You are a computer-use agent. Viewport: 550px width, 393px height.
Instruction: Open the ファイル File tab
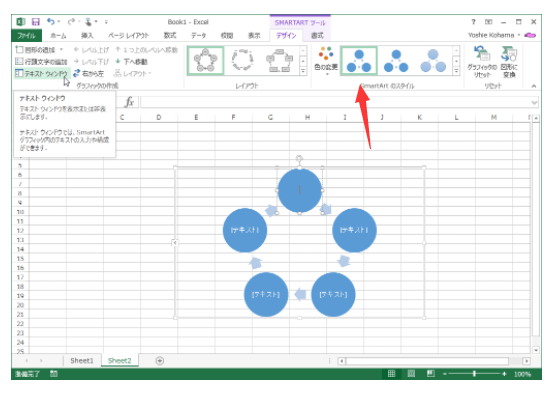click(27, 35)
